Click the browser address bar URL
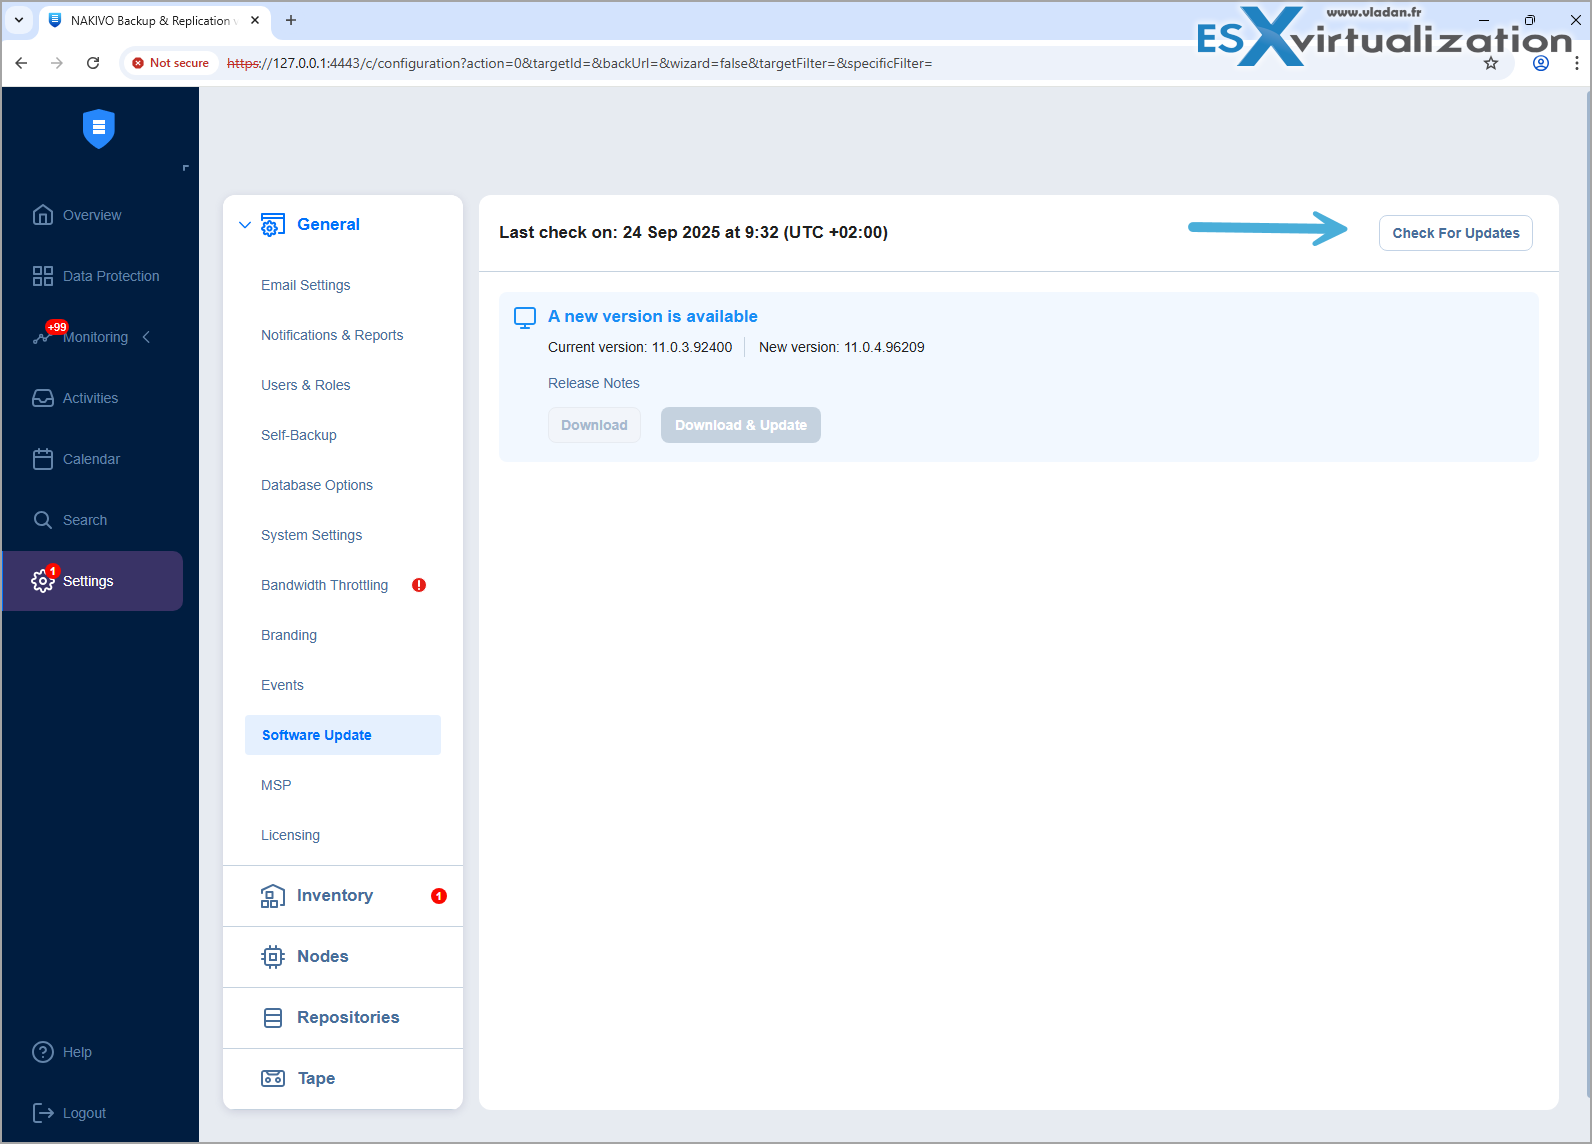1592x1144 pixels. pos(580,63)
